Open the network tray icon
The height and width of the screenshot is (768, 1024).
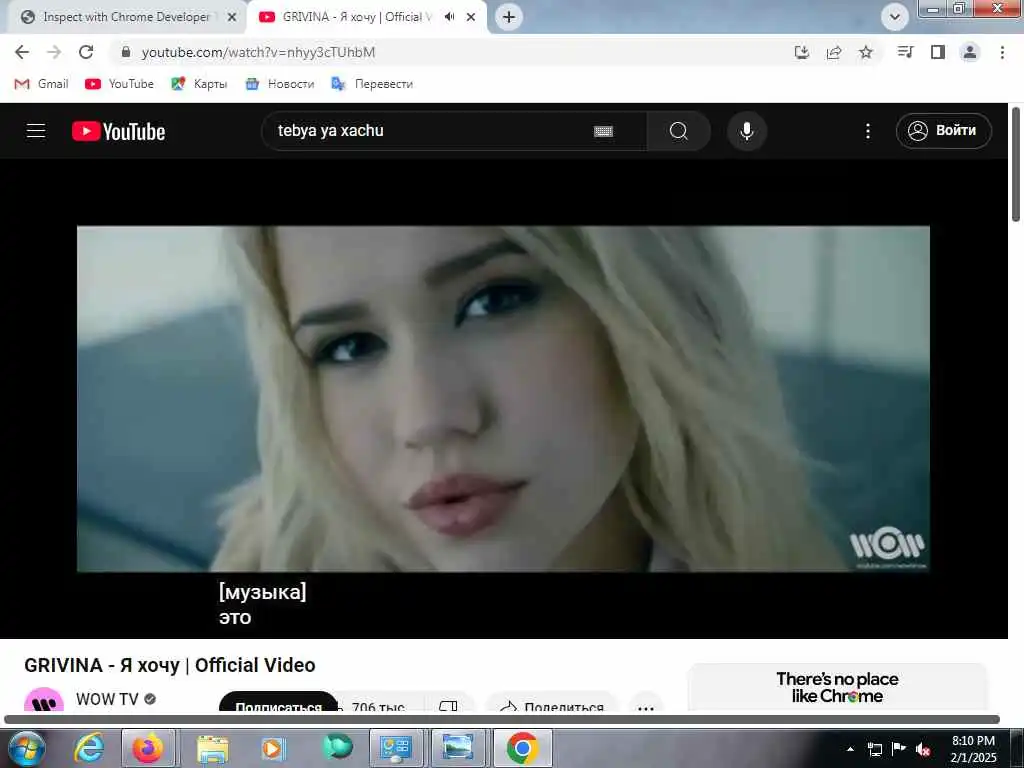[x=875, y=750]
